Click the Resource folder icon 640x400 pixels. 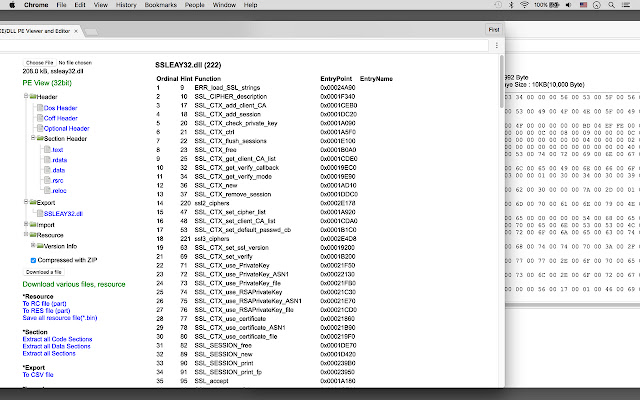[x=33, y=235]
